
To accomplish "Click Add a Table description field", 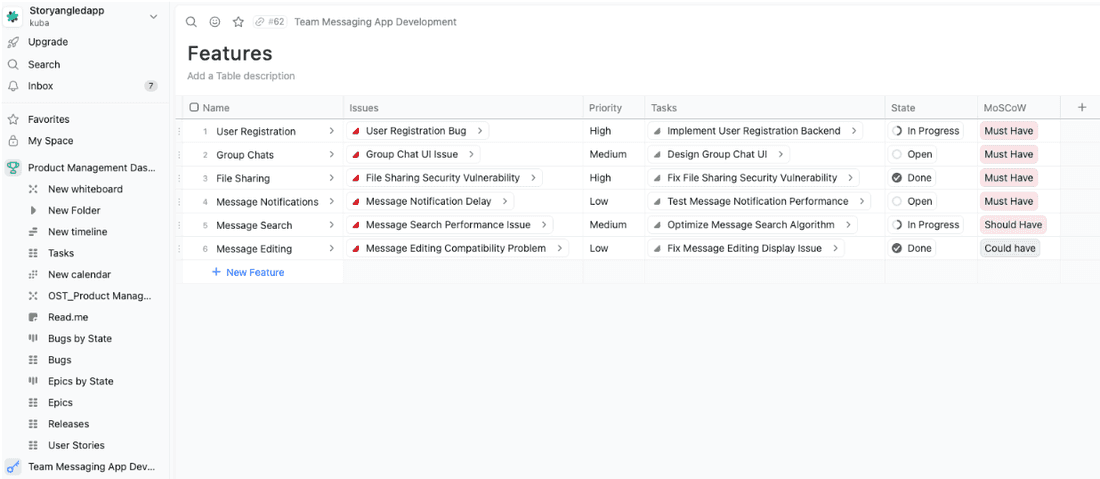I will (x=241, y=76).
